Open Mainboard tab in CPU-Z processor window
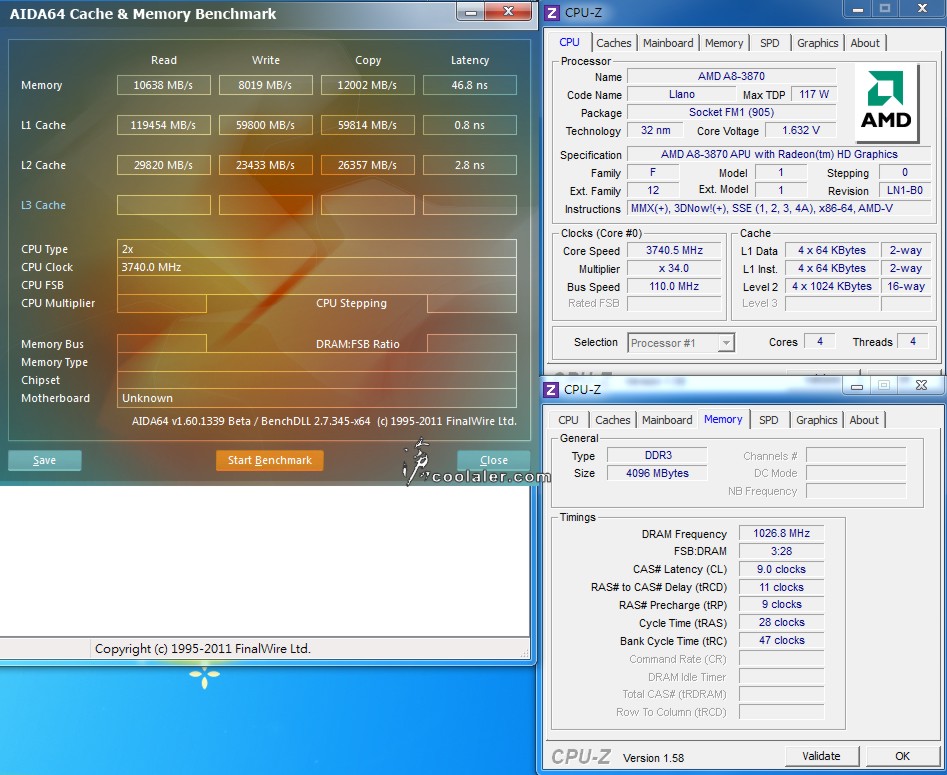This screenshot has width=947, height=775. click(x=668, y=43)
